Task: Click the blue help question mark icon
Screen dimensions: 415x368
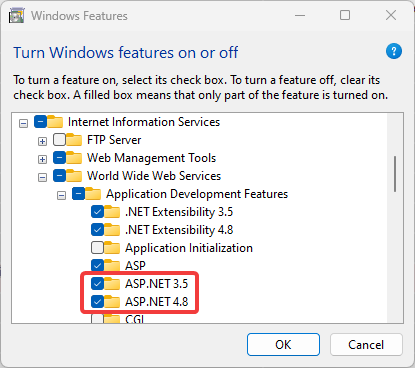Action: click(394, 51)
